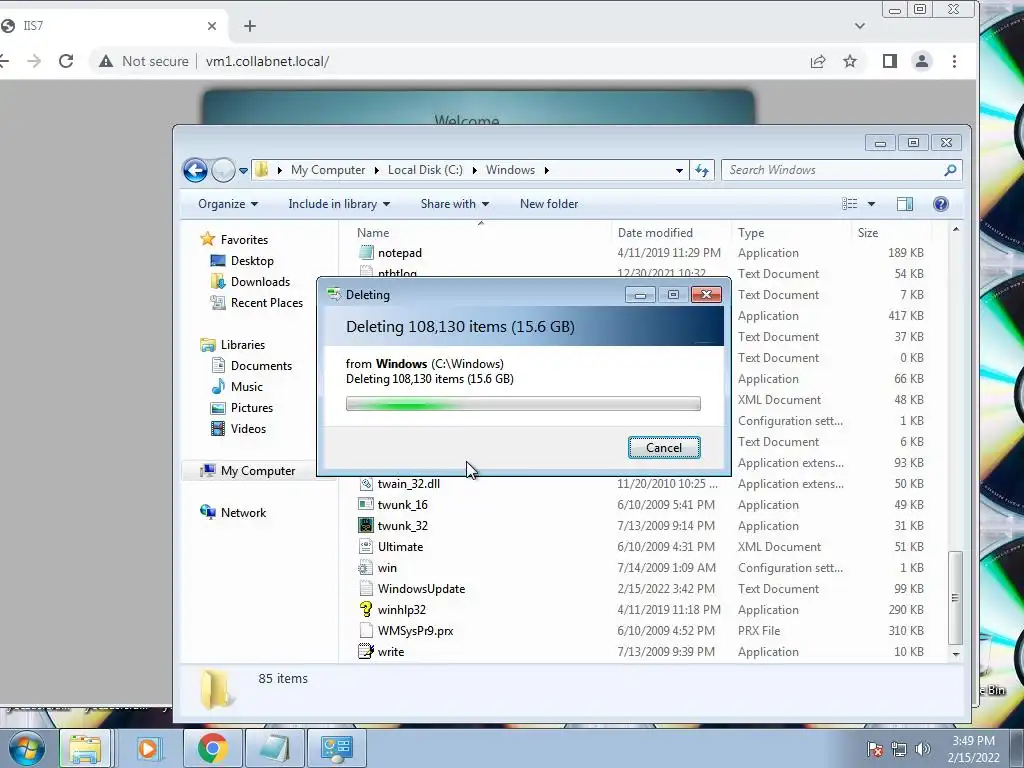Open Explorer help icon

click(940, 204)
